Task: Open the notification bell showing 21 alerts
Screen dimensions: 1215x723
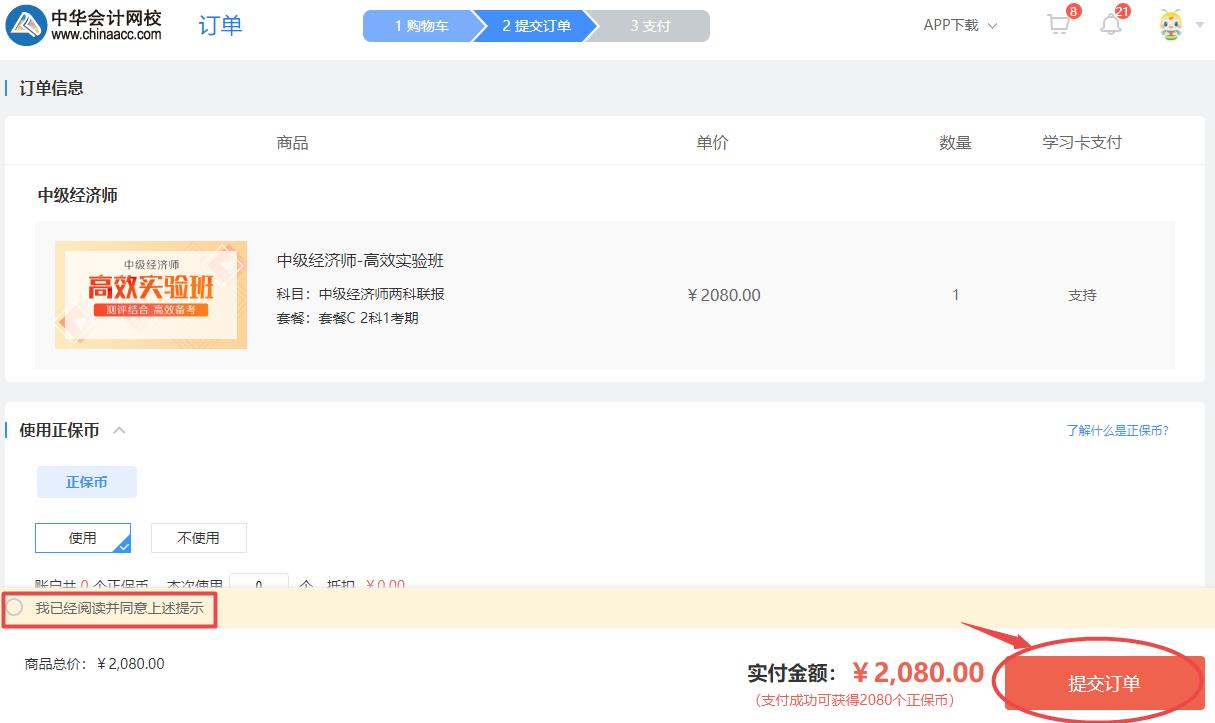Action: [1110, 25]
